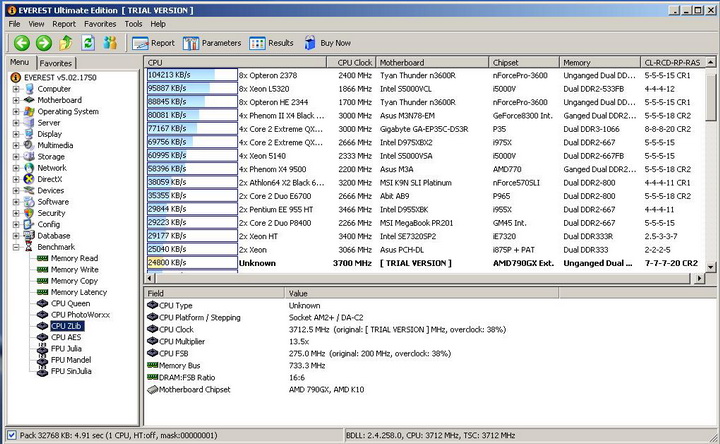Click the Devices icon in tree
The height and width of the screenshot is (444, 720).
(x=29, y=191)
